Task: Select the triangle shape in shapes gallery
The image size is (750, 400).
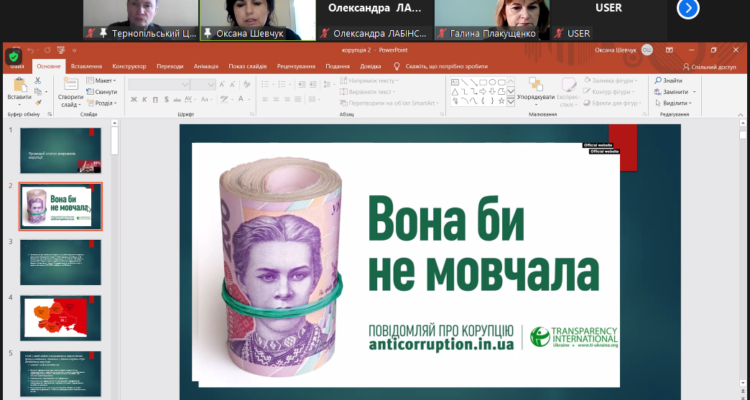Action: tap(455, 92)
